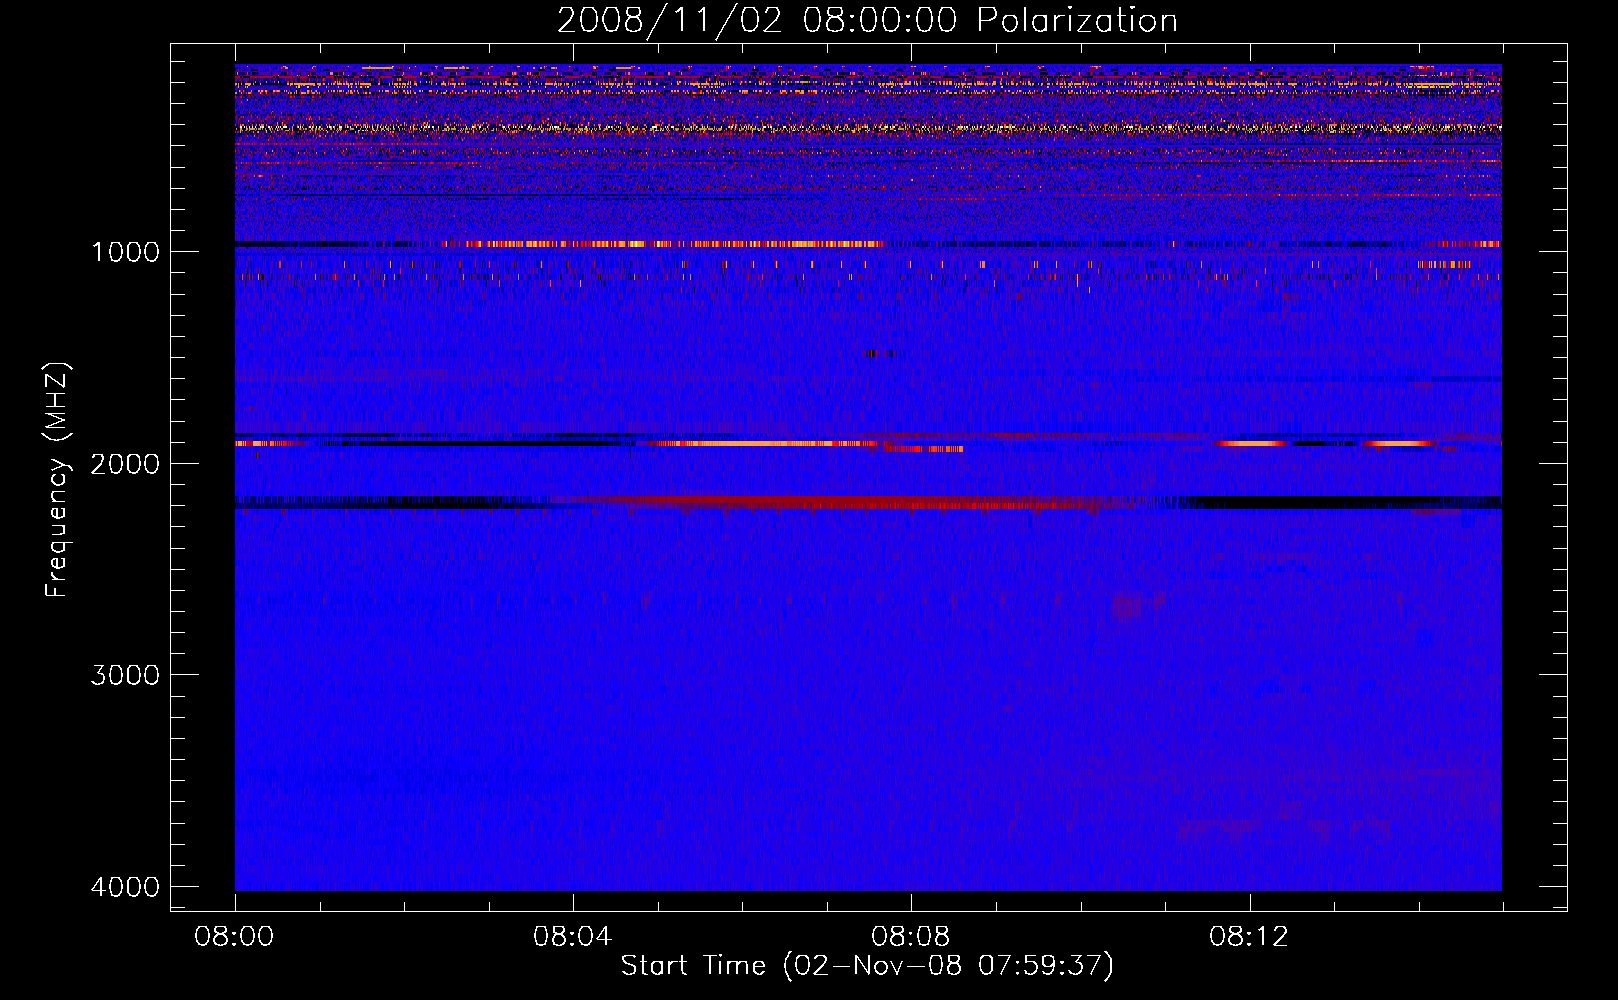Click the 08:08 time tick label
Screen dimensions: 1618x1000
[x=911, y=937]
